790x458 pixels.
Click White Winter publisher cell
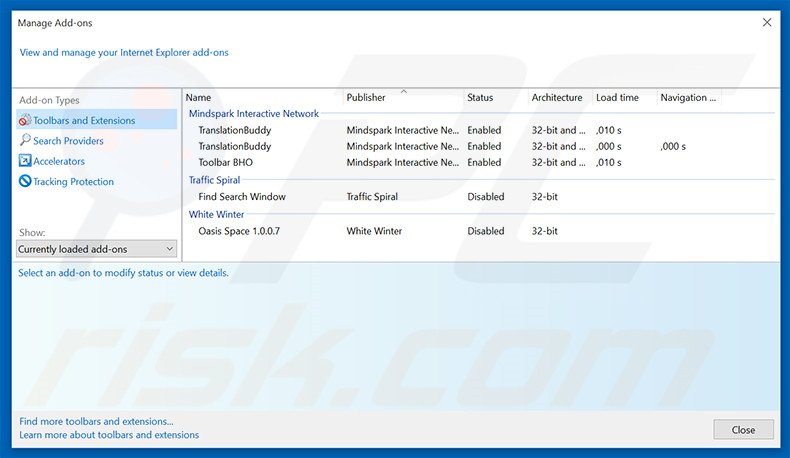[x=374, y=231]
